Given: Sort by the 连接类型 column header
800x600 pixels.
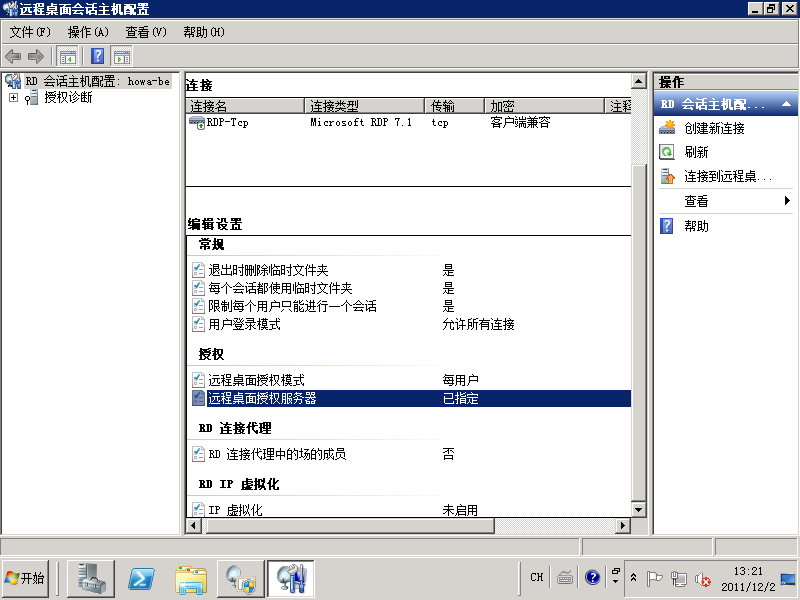Looking at the screenshot, I should tap(364, 106).
